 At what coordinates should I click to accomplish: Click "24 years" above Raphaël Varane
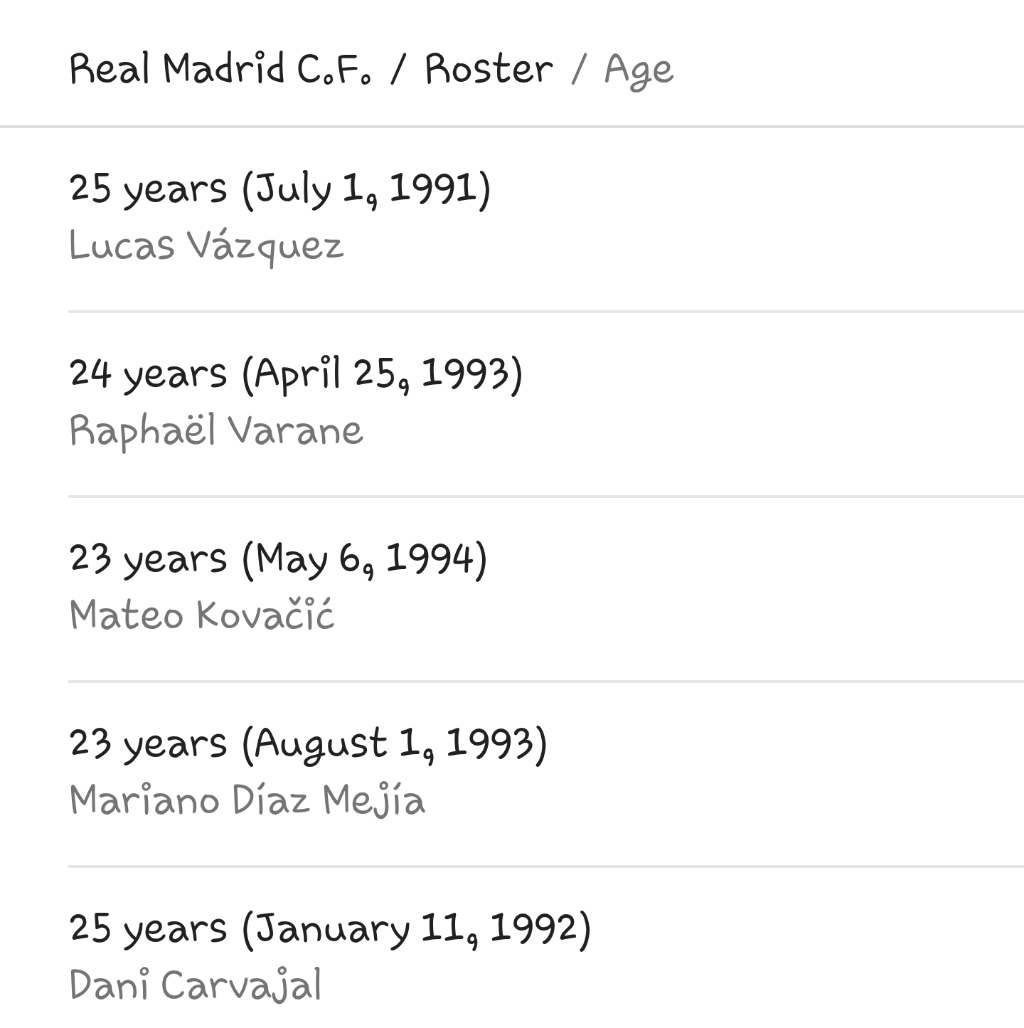[148, 374]
